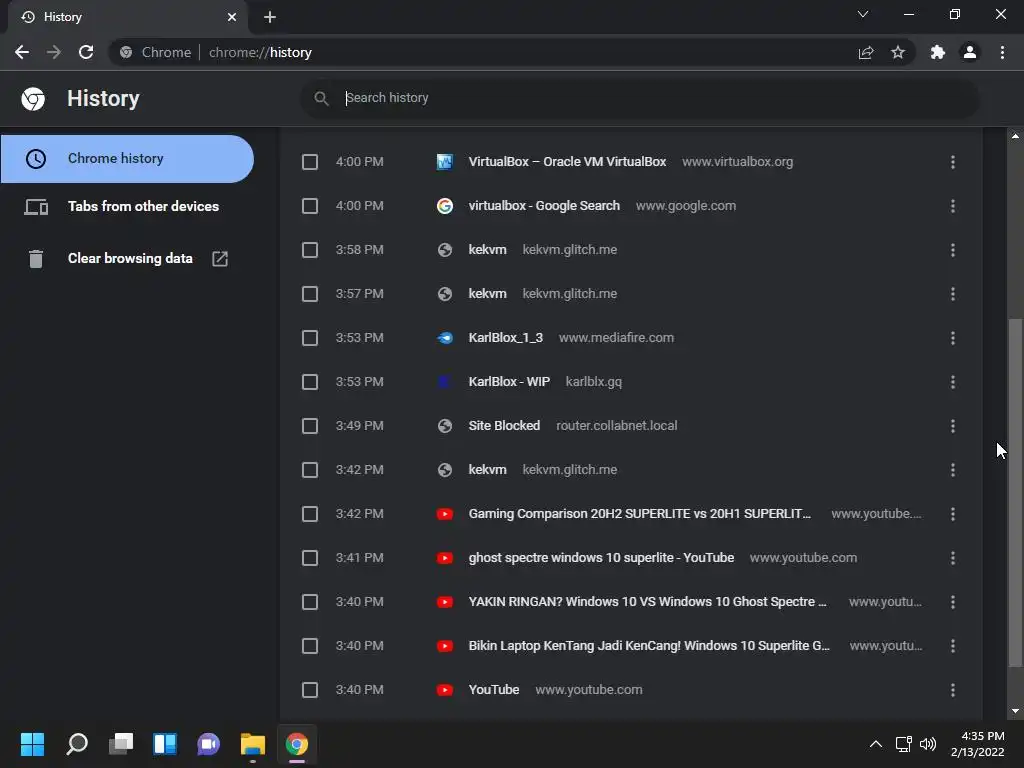Image resolution: width=1024 pixels, height=768 pixels.
Task: Open actions menu for virtualbox - Google Search
Action: coord(953,206)
